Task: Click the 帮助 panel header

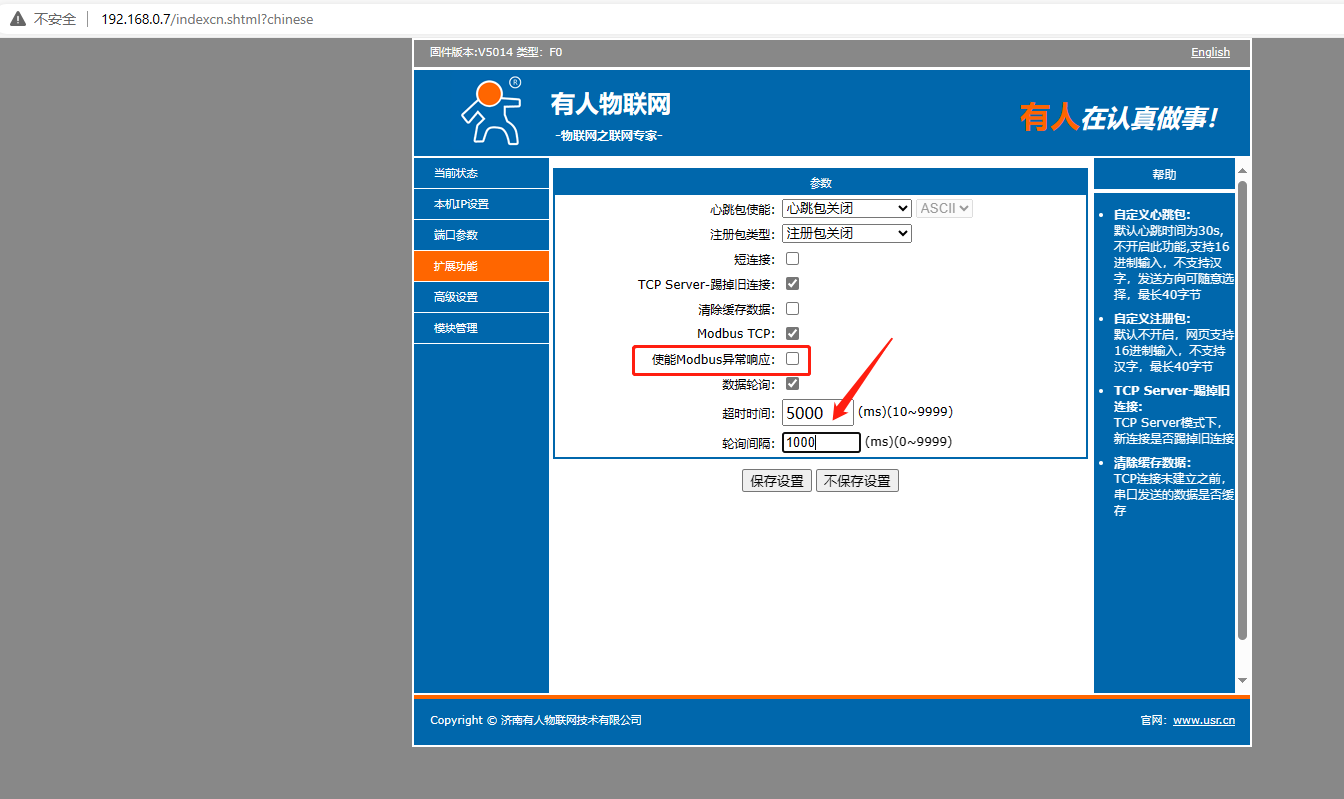Action: [x=1164, y=174]
